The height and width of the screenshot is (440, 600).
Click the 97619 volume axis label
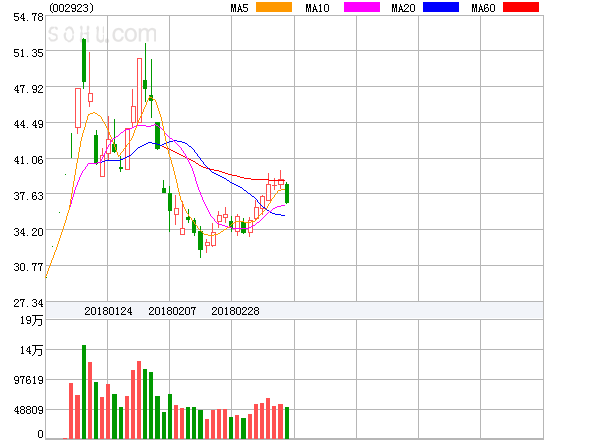point(28,380)
